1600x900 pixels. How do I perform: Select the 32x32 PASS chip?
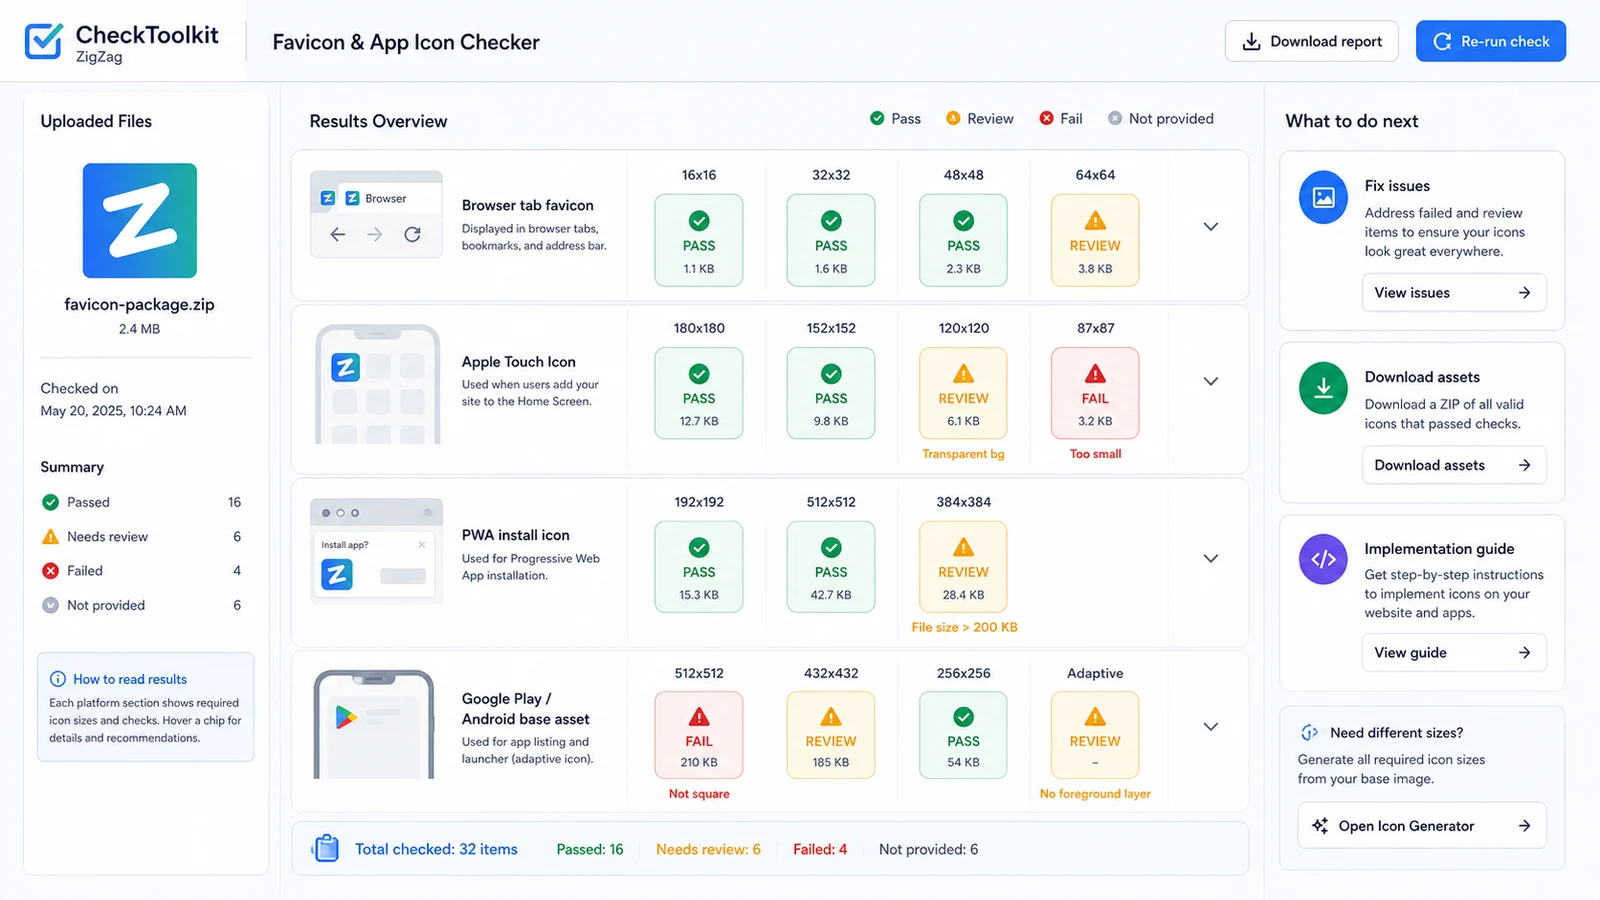pyautogui.click(x=831, y=240)
